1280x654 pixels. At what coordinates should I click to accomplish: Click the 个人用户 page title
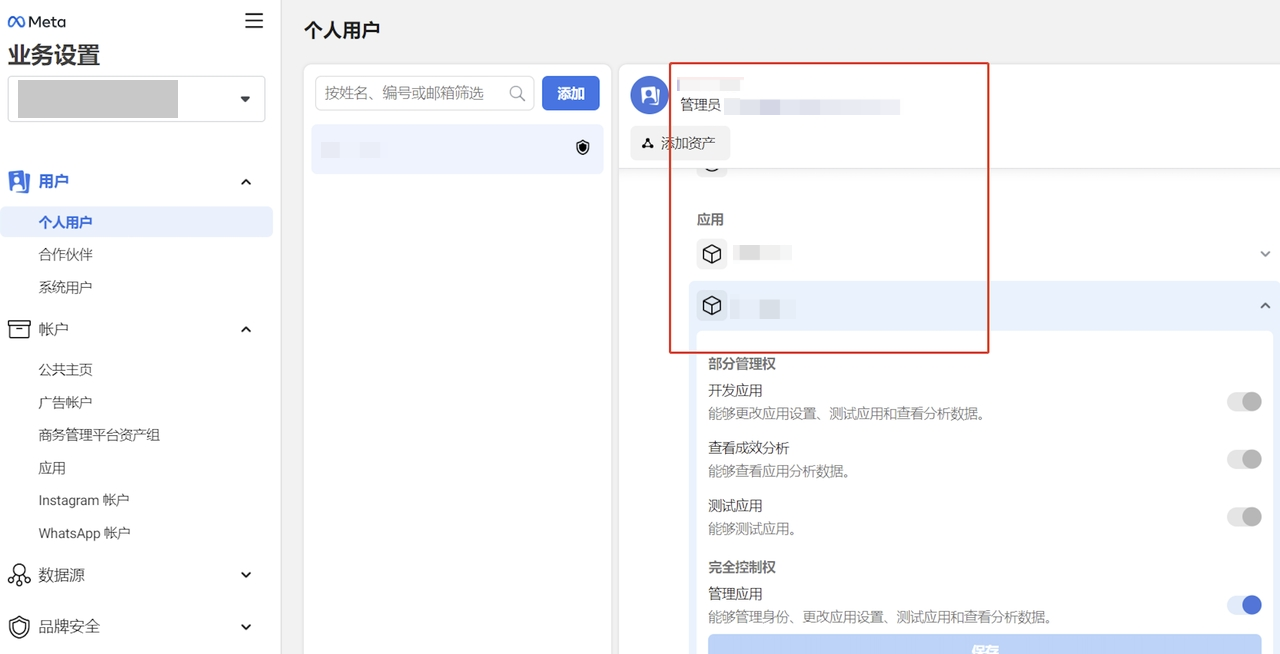(x=342, y=30)
